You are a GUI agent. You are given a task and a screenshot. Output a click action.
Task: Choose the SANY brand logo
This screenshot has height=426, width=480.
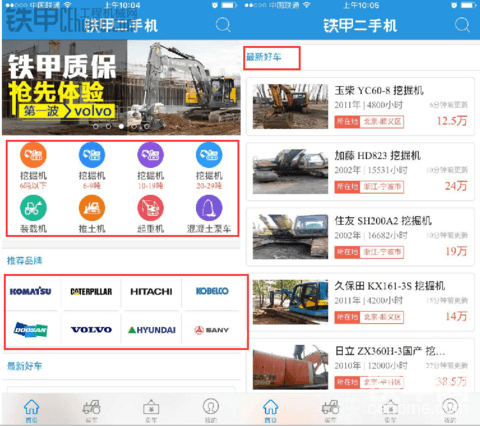click(212, 330)
